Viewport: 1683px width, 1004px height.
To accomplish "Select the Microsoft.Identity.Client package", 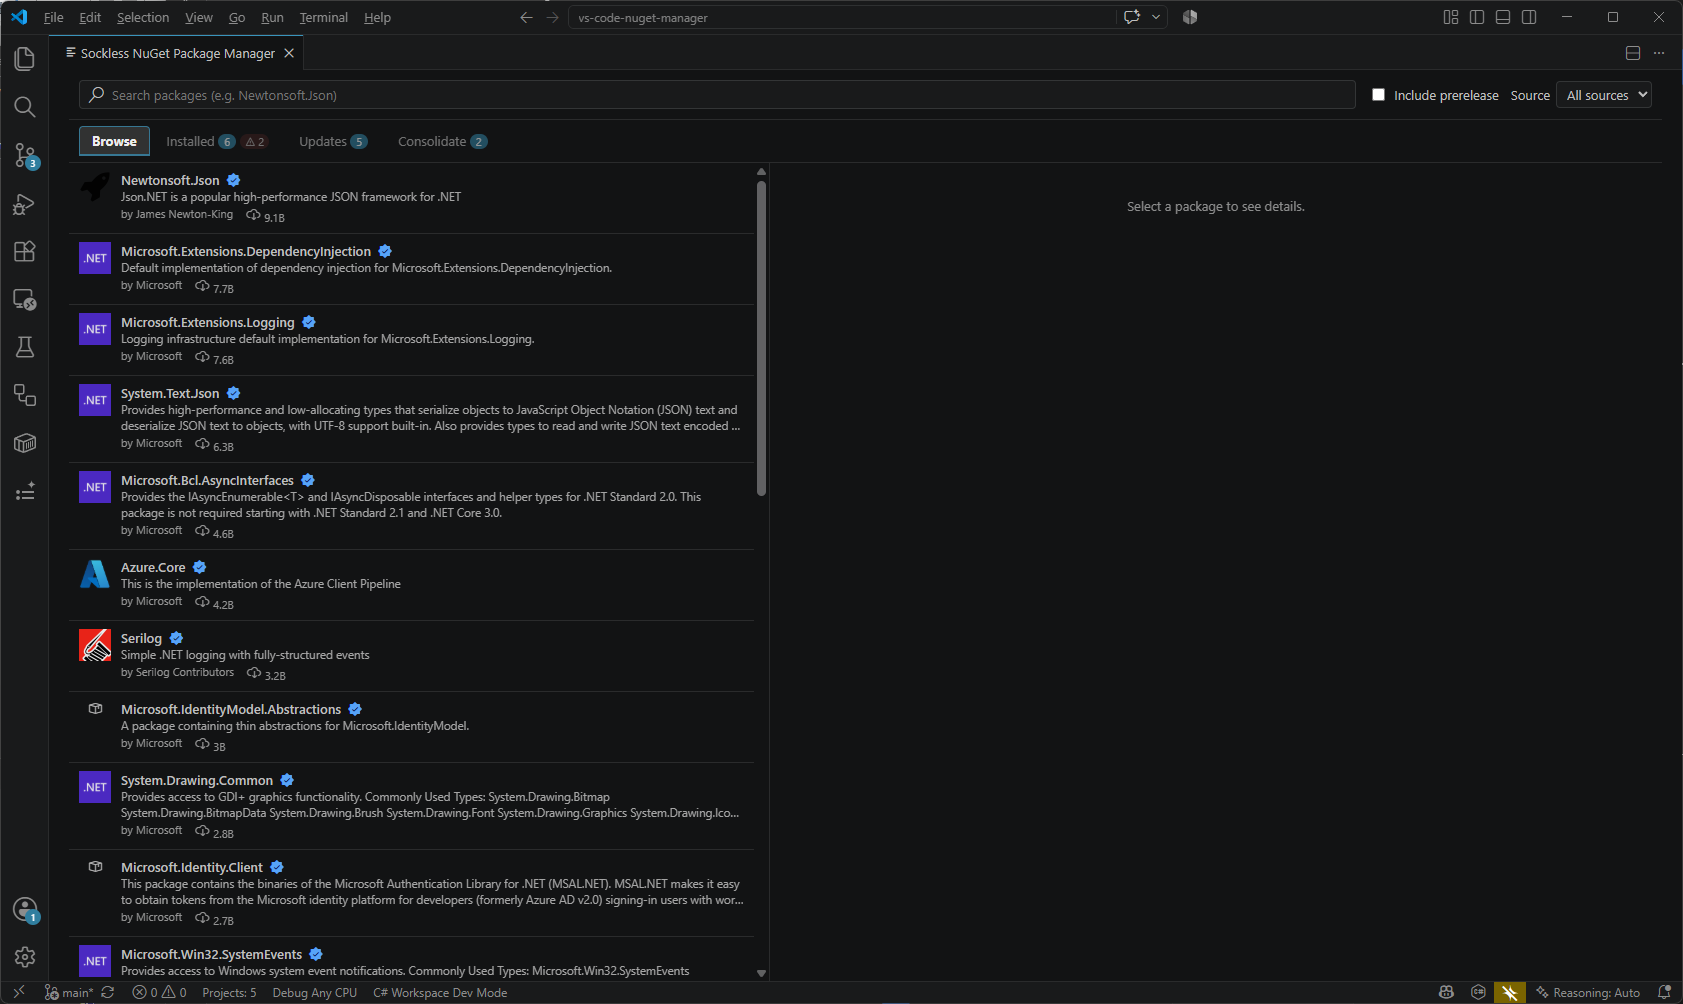I will click(x=412, y=893).
